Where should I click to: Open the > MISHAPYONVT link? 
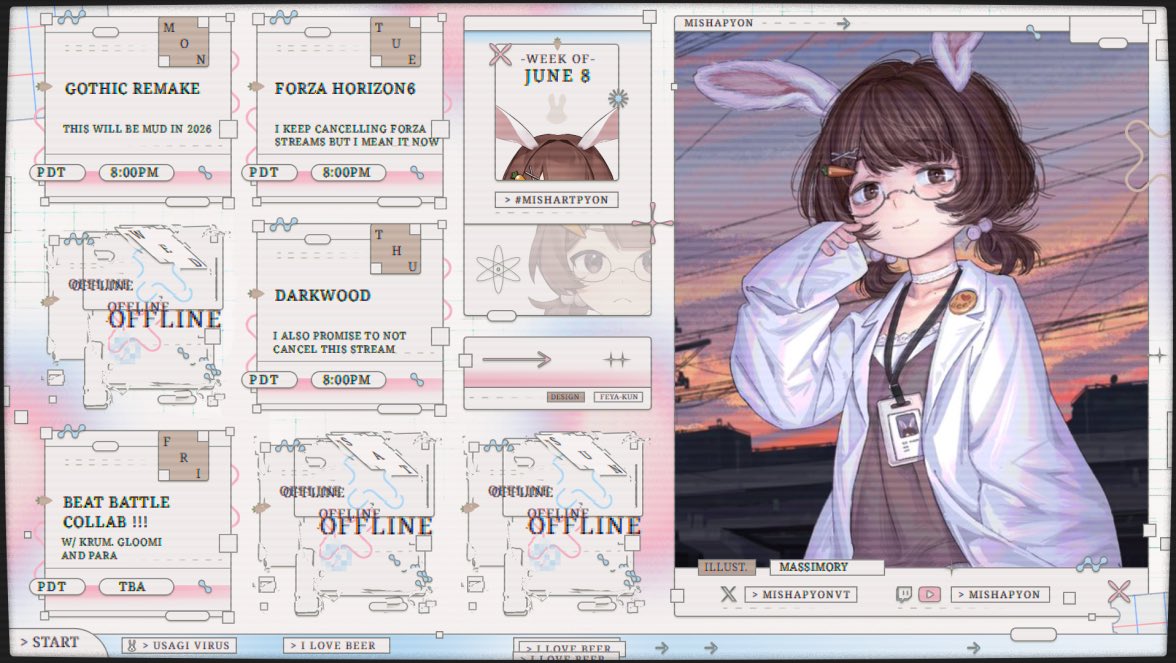tap(801, 594)
